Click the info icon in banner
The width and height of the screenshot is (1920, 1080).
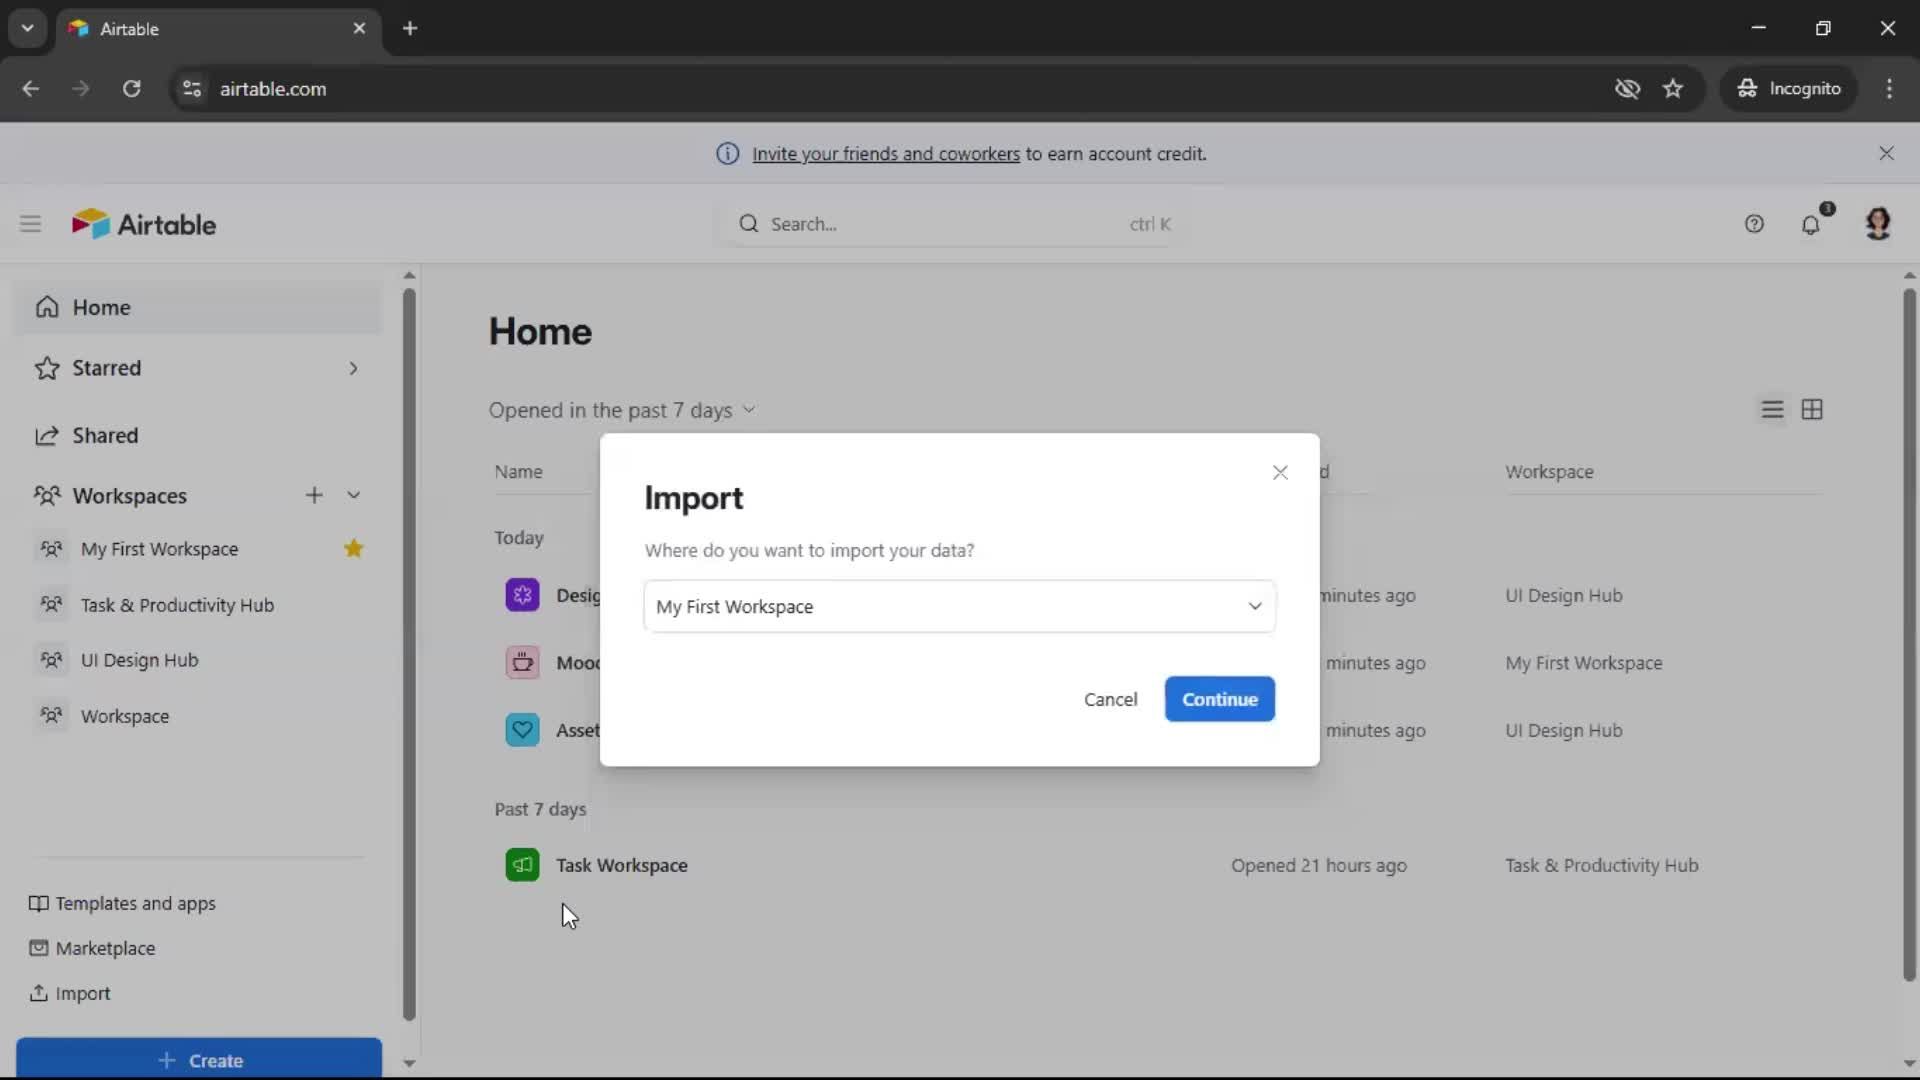point(727,154)
